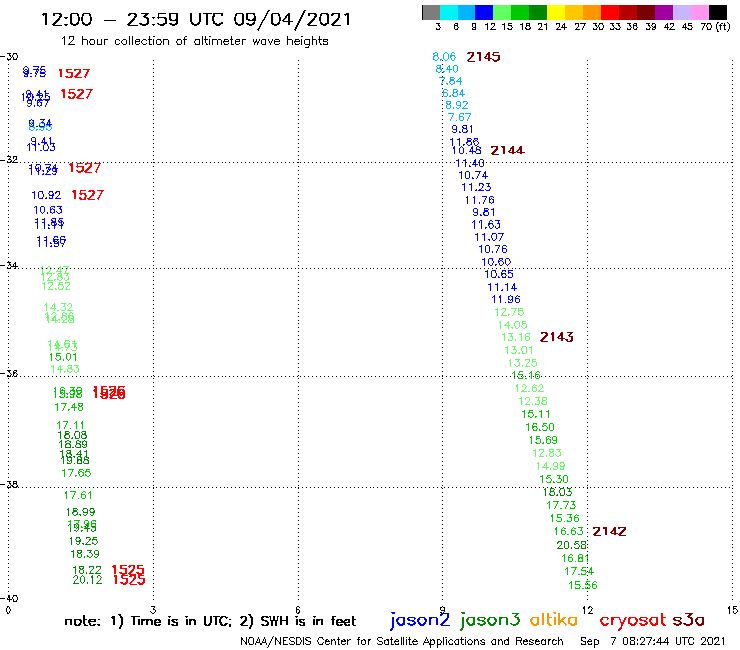Click the time marker '2142'
Viewport: 740px width, 650px height.
coord(609,532)
